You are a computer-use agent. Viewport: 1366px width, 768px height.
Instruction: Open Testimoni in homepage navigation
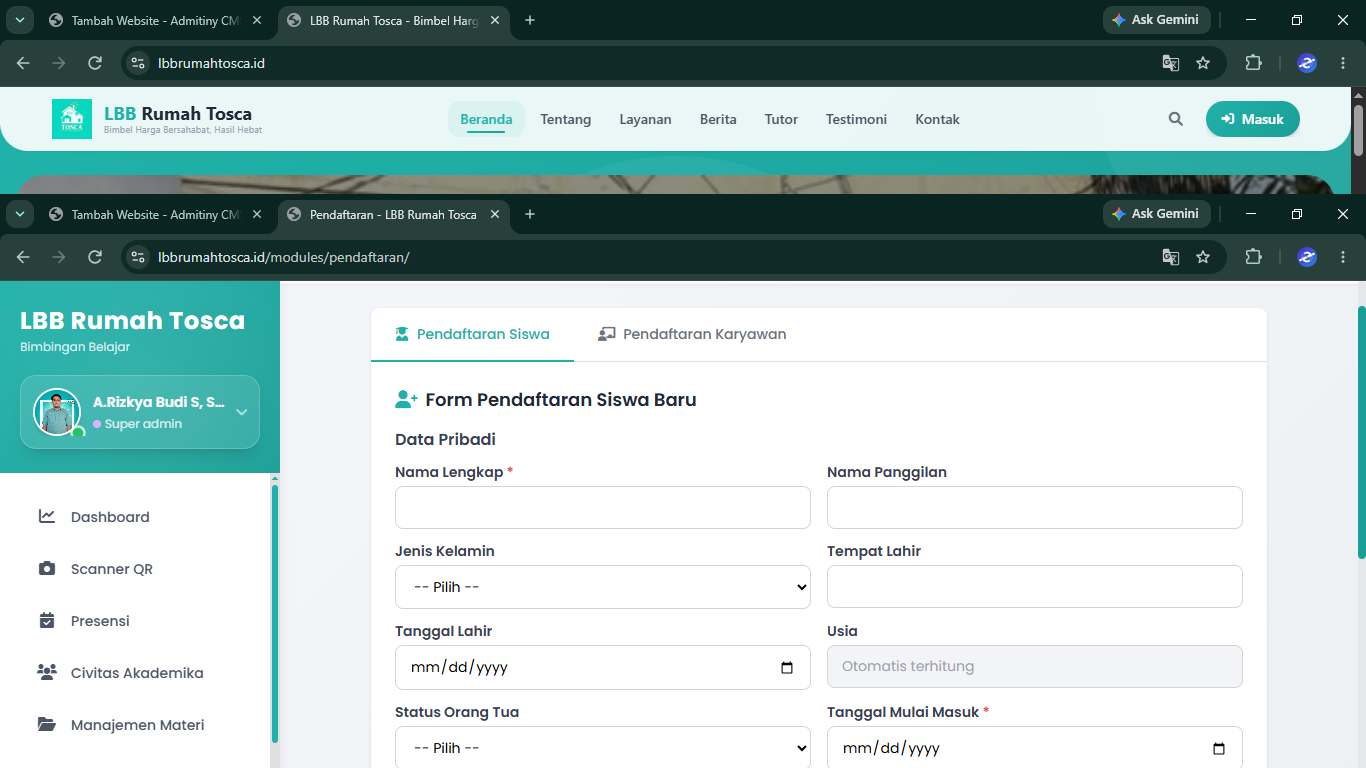pos(856,119)
